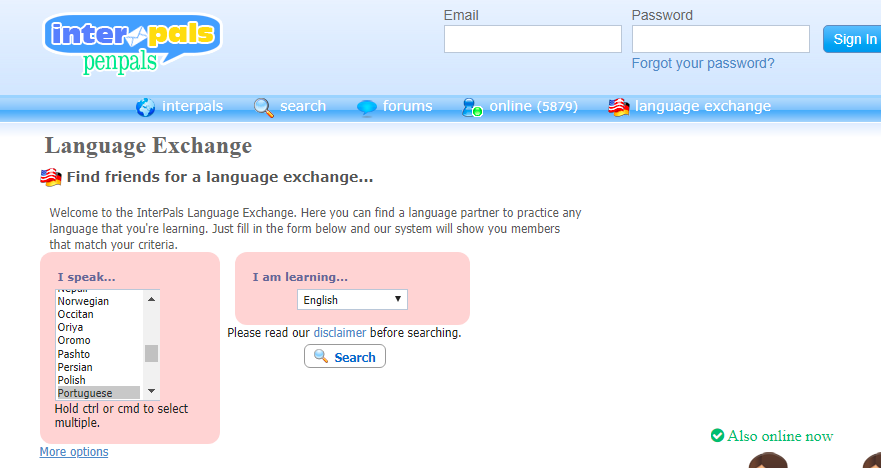Click the speech bubble forums icon
The height and width of the screenshot is (468, 881).
367,107
